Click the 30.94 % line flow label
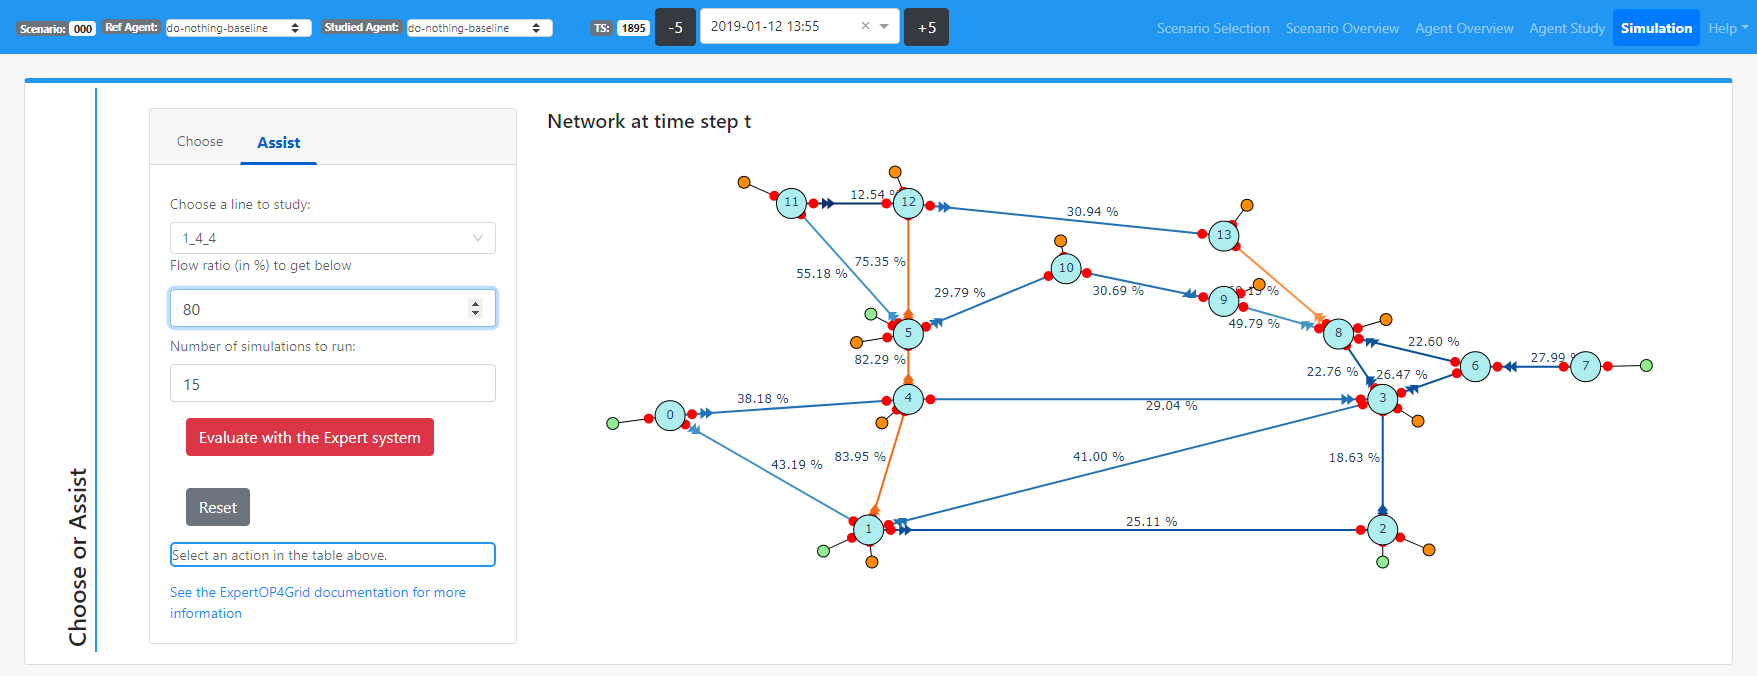The image size is (1757, 676). coord(1092,211)
